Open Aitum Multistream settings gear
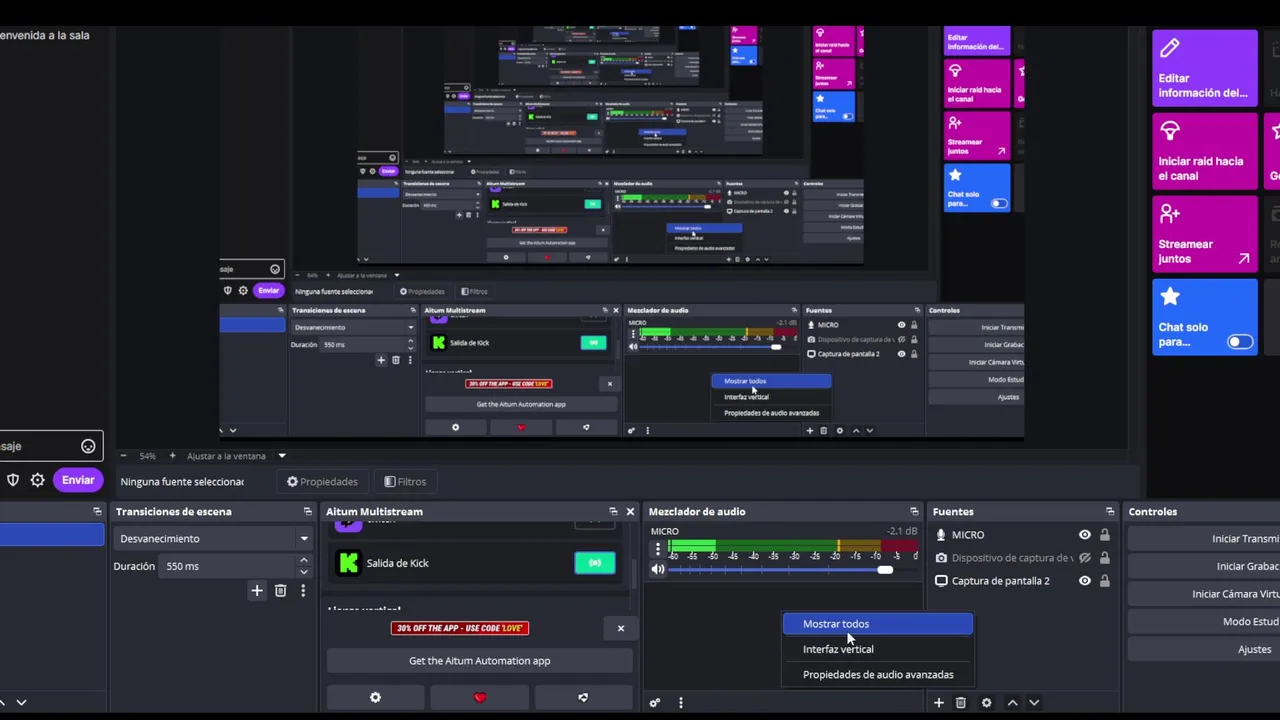Viewport: 1280px width, 720px height. [x=375, y=698]
